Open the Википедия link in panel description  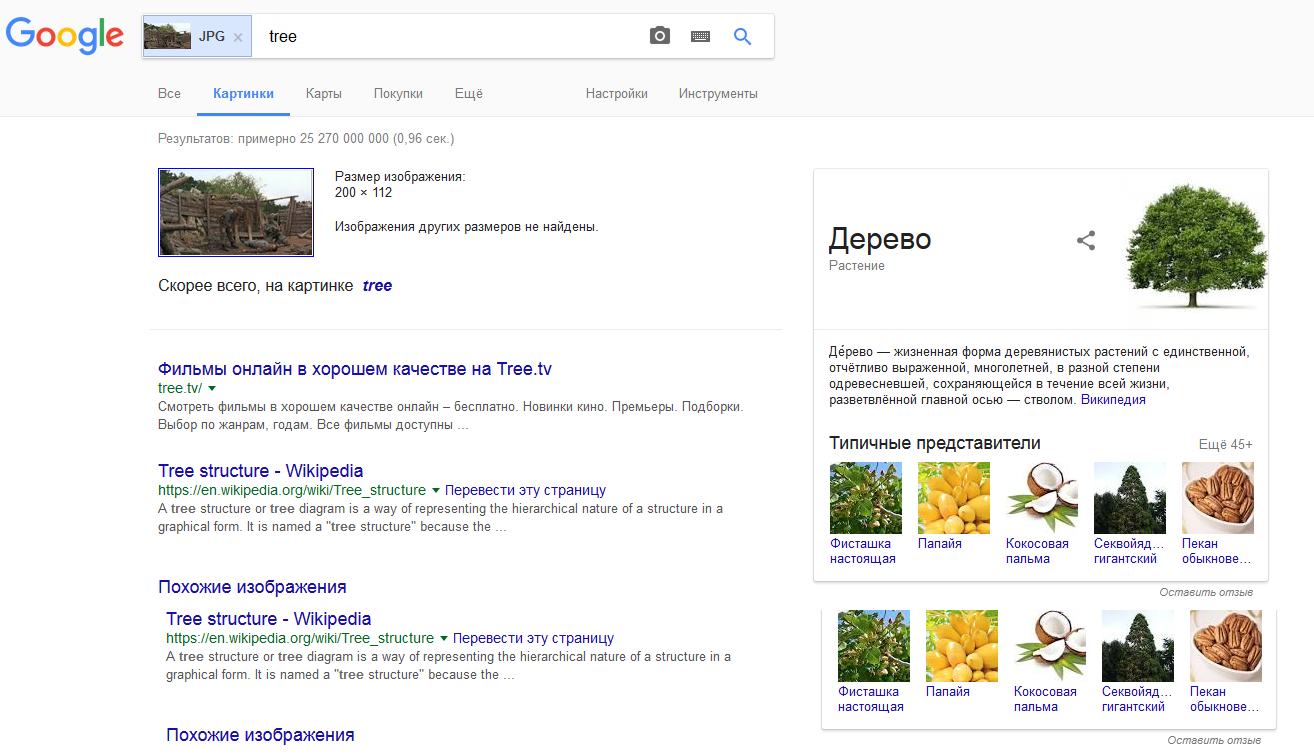point(1113,400)
